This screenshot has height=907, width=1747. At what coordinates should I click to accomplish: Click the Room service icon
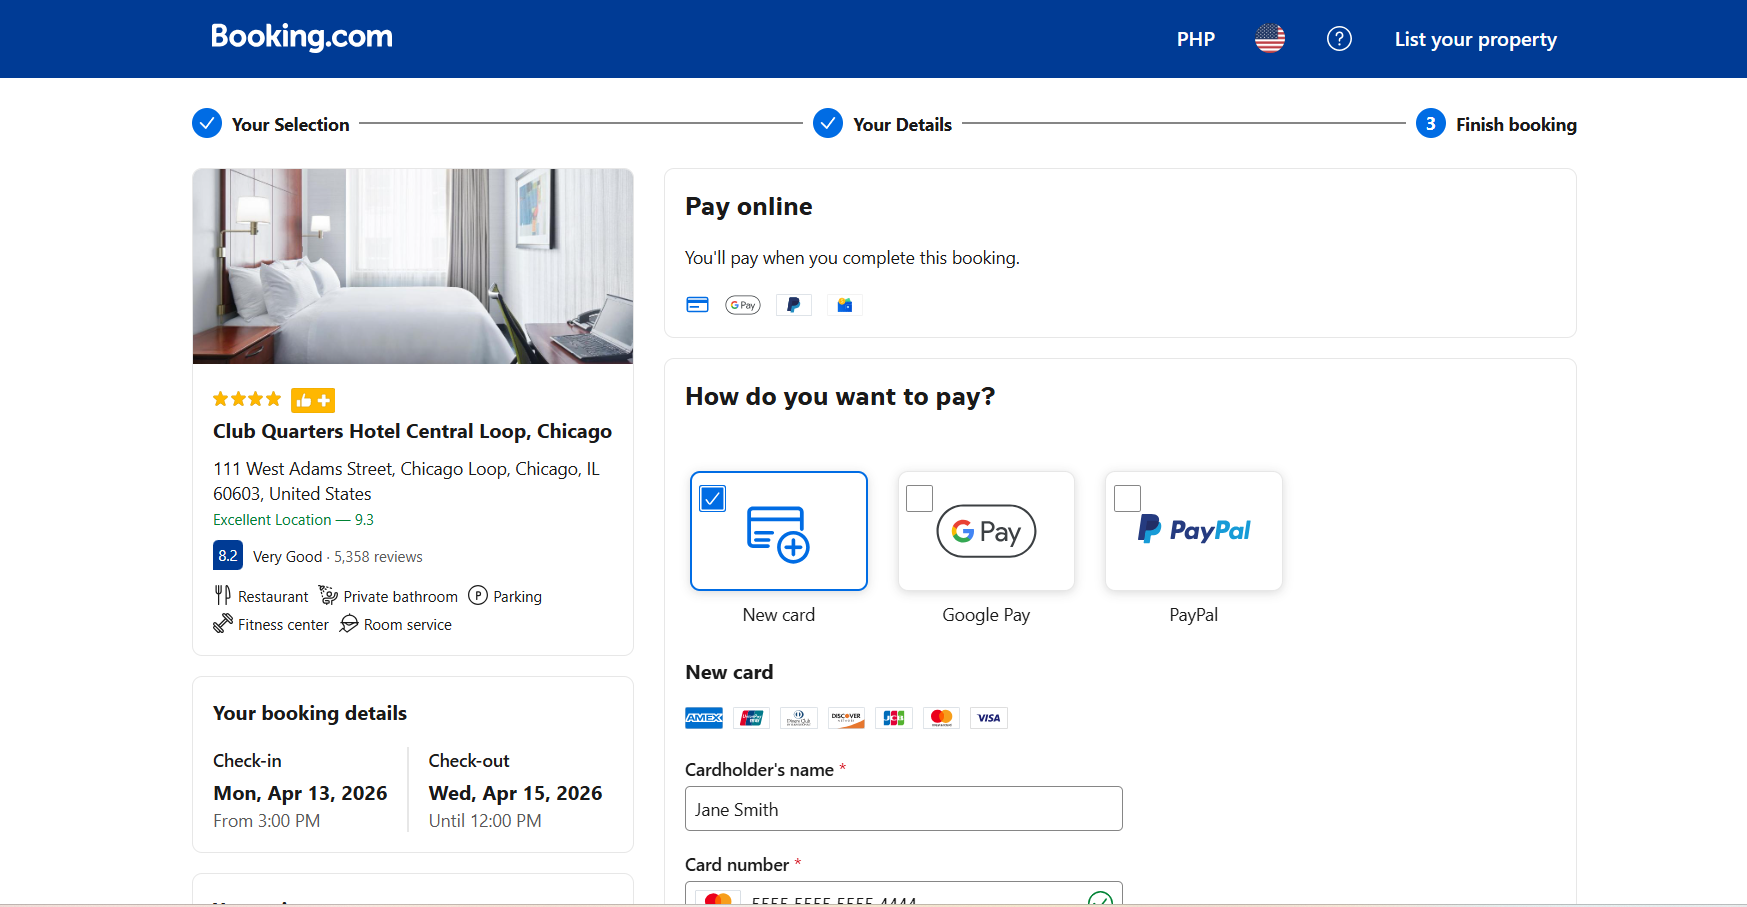point(349,624)
